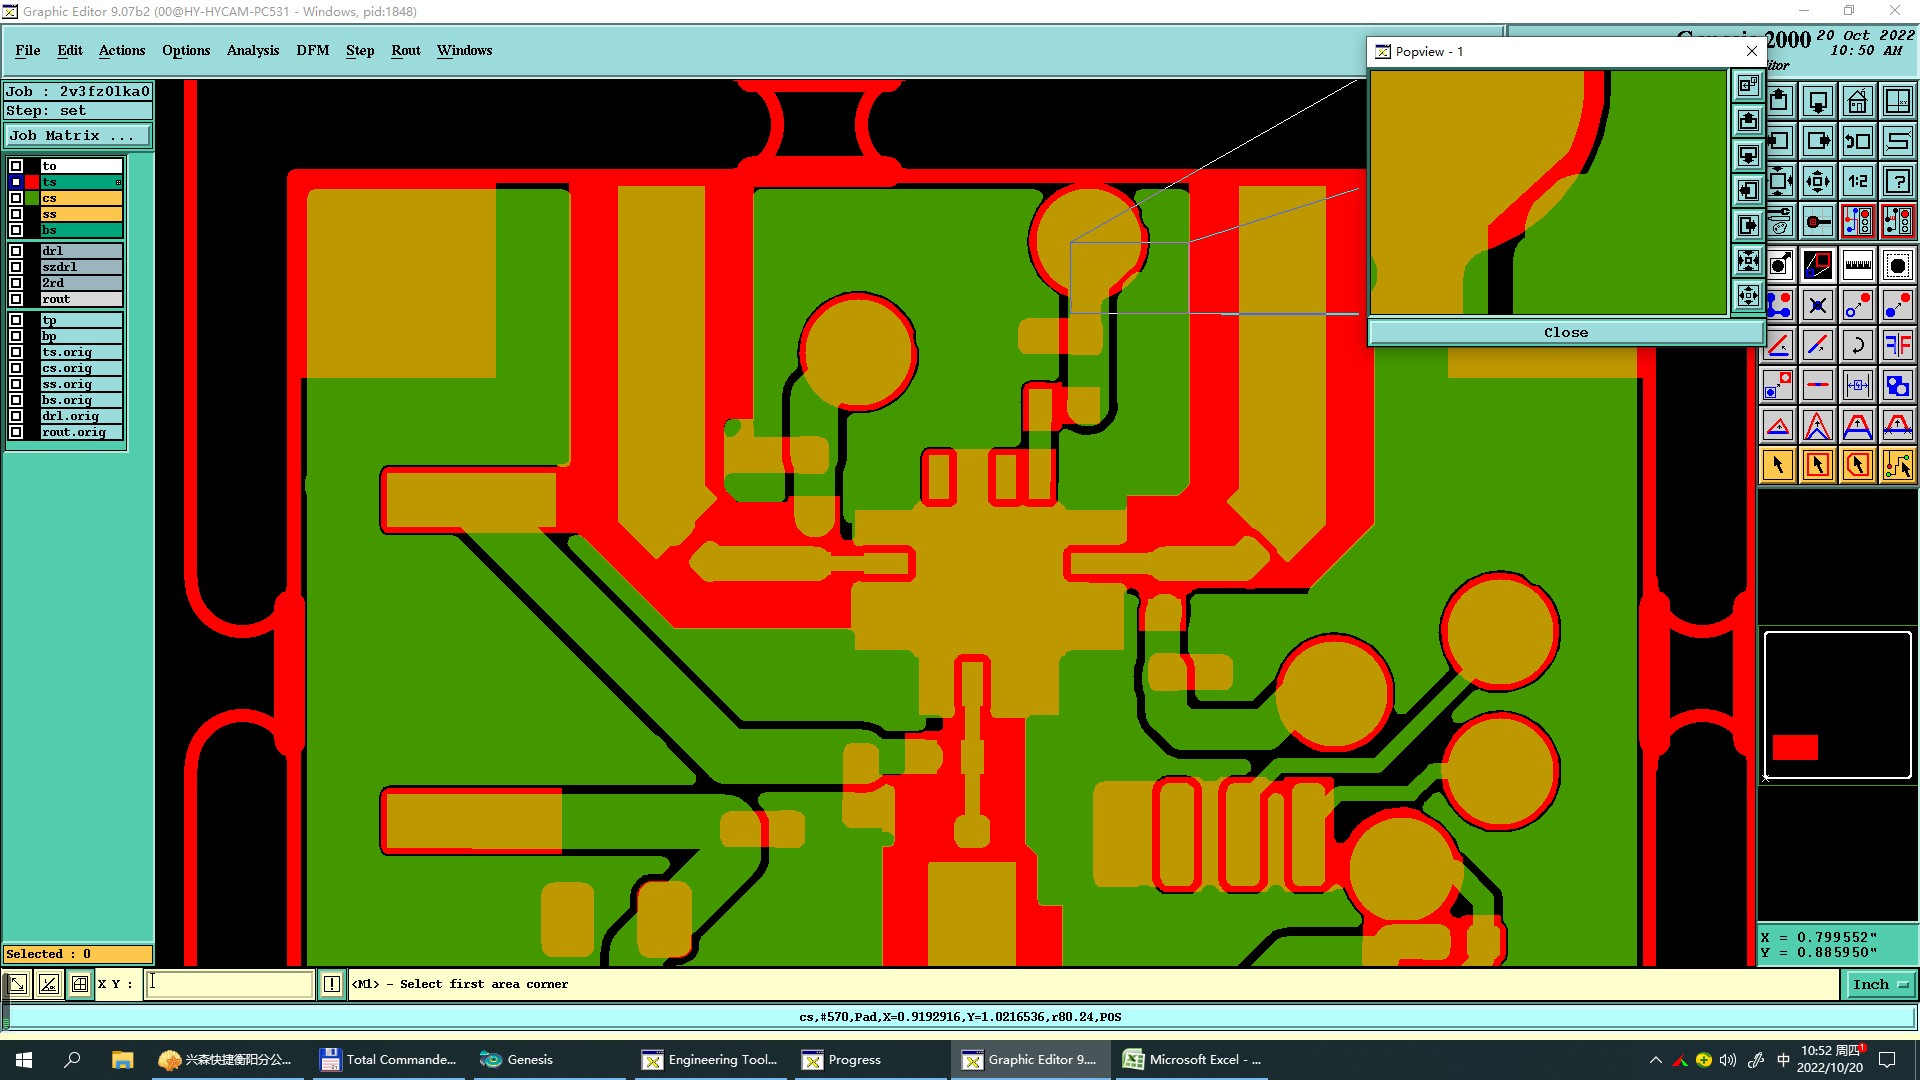The height and width of the screenshot is (1080, 1920).
Task: Open the DFM menu
Action: [x=312, y=50]
